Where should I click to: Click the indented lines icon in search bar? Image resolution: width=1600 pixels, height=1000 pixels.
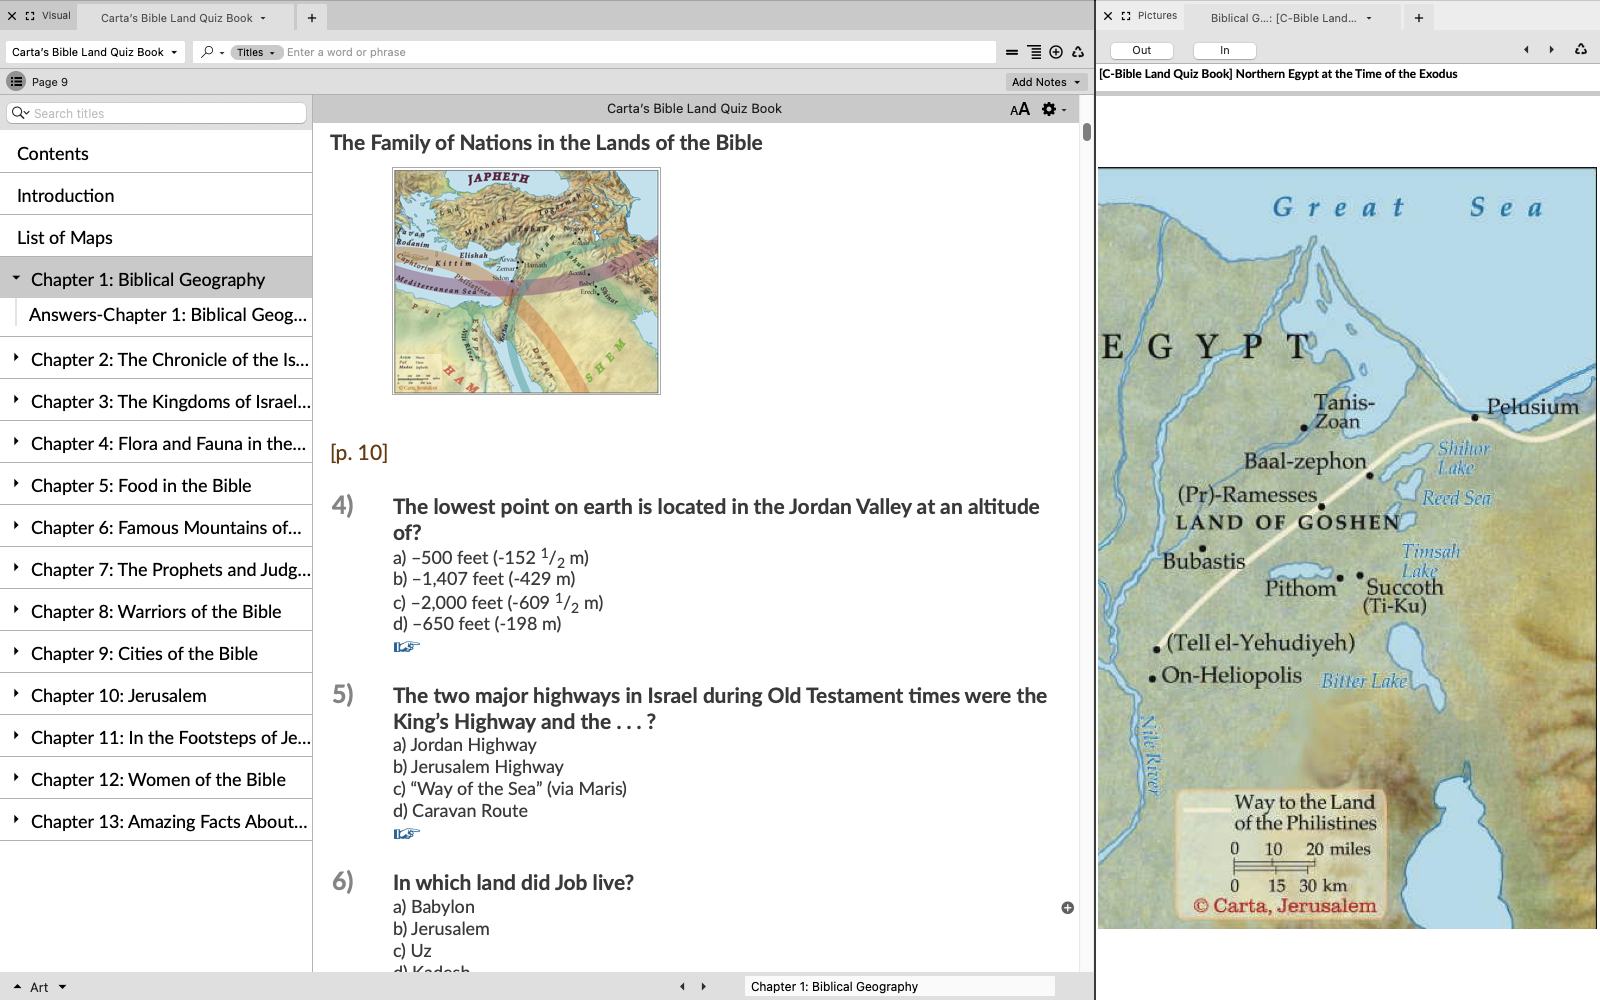click(x=1034, y=52)
